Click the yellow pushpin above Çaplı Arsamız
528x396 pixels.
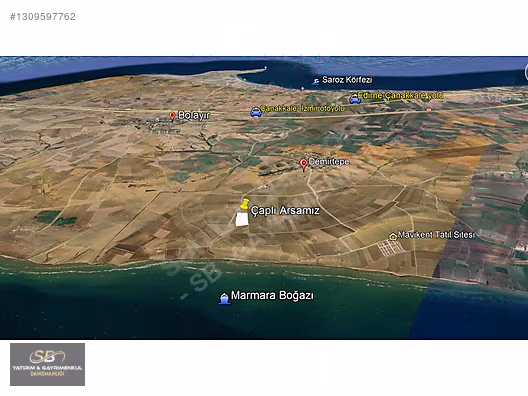coord(244,204)
